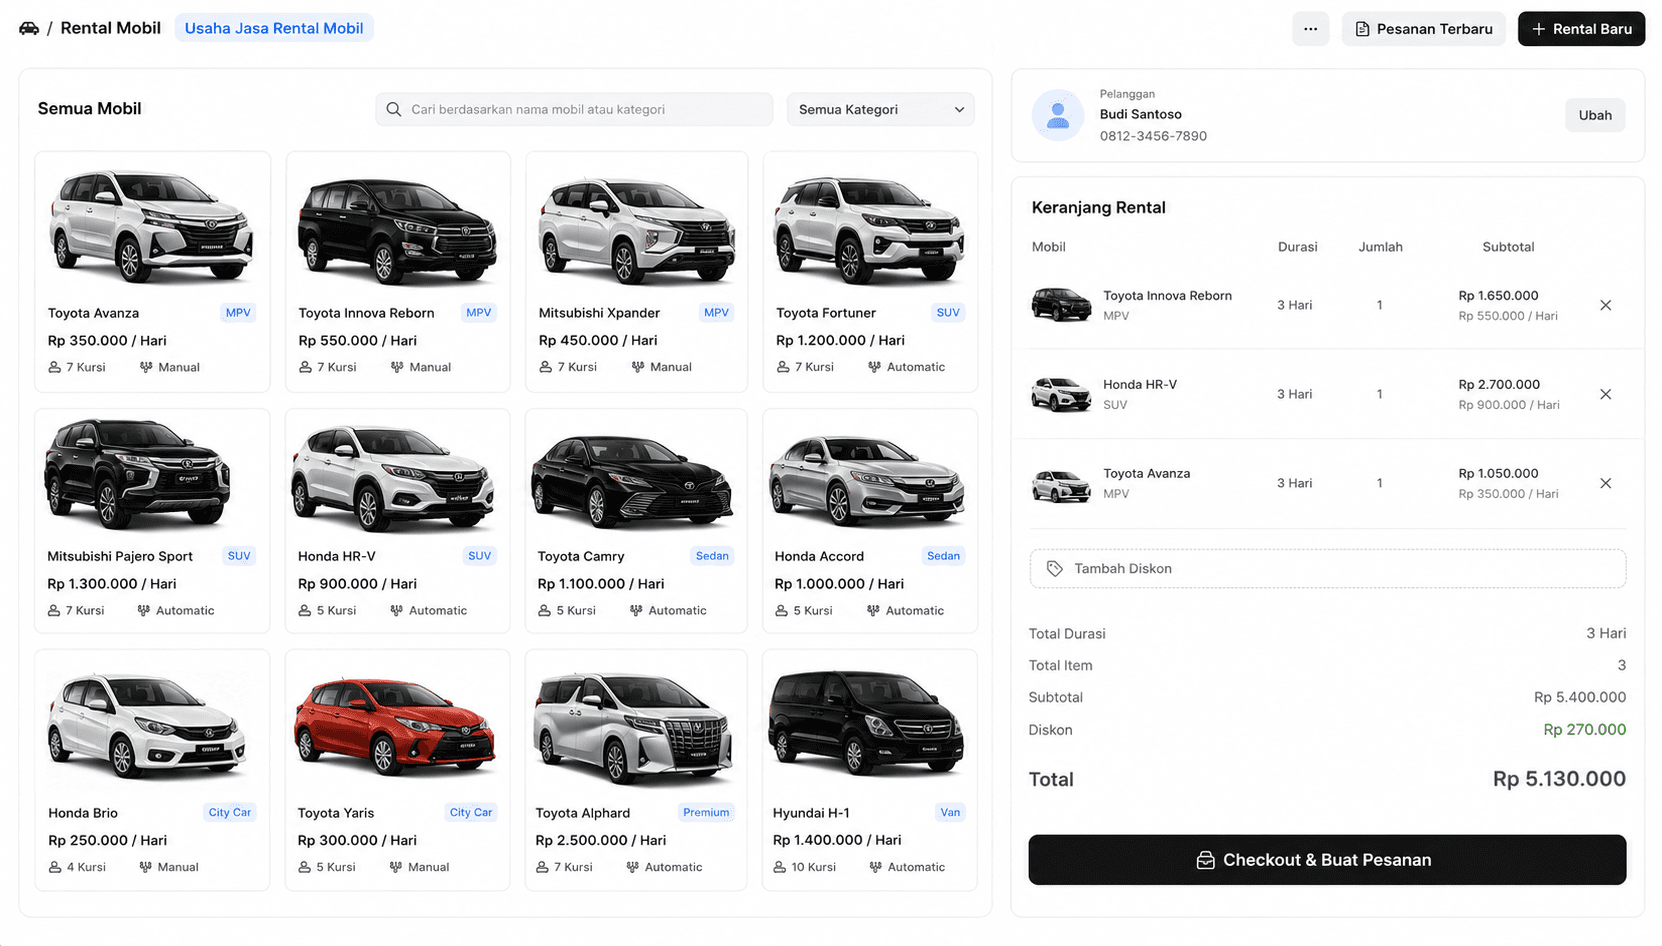This screenshot has width=1662, height=946.
Task: Select the Toyota Innova Reborn car image
Action: click(x=397, y=232)
